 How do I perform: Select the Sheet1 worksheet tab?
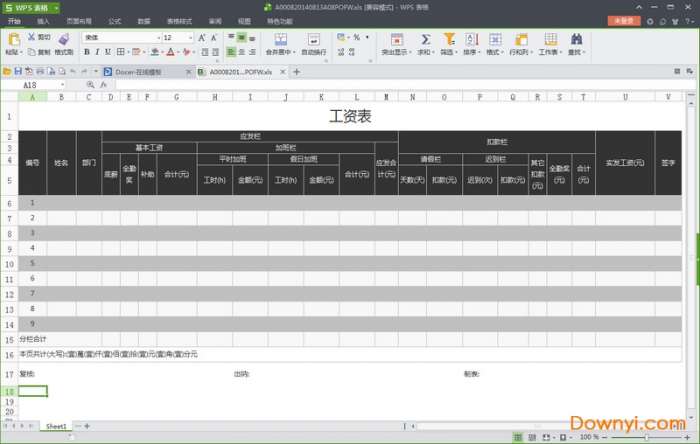tap(56, 426)
